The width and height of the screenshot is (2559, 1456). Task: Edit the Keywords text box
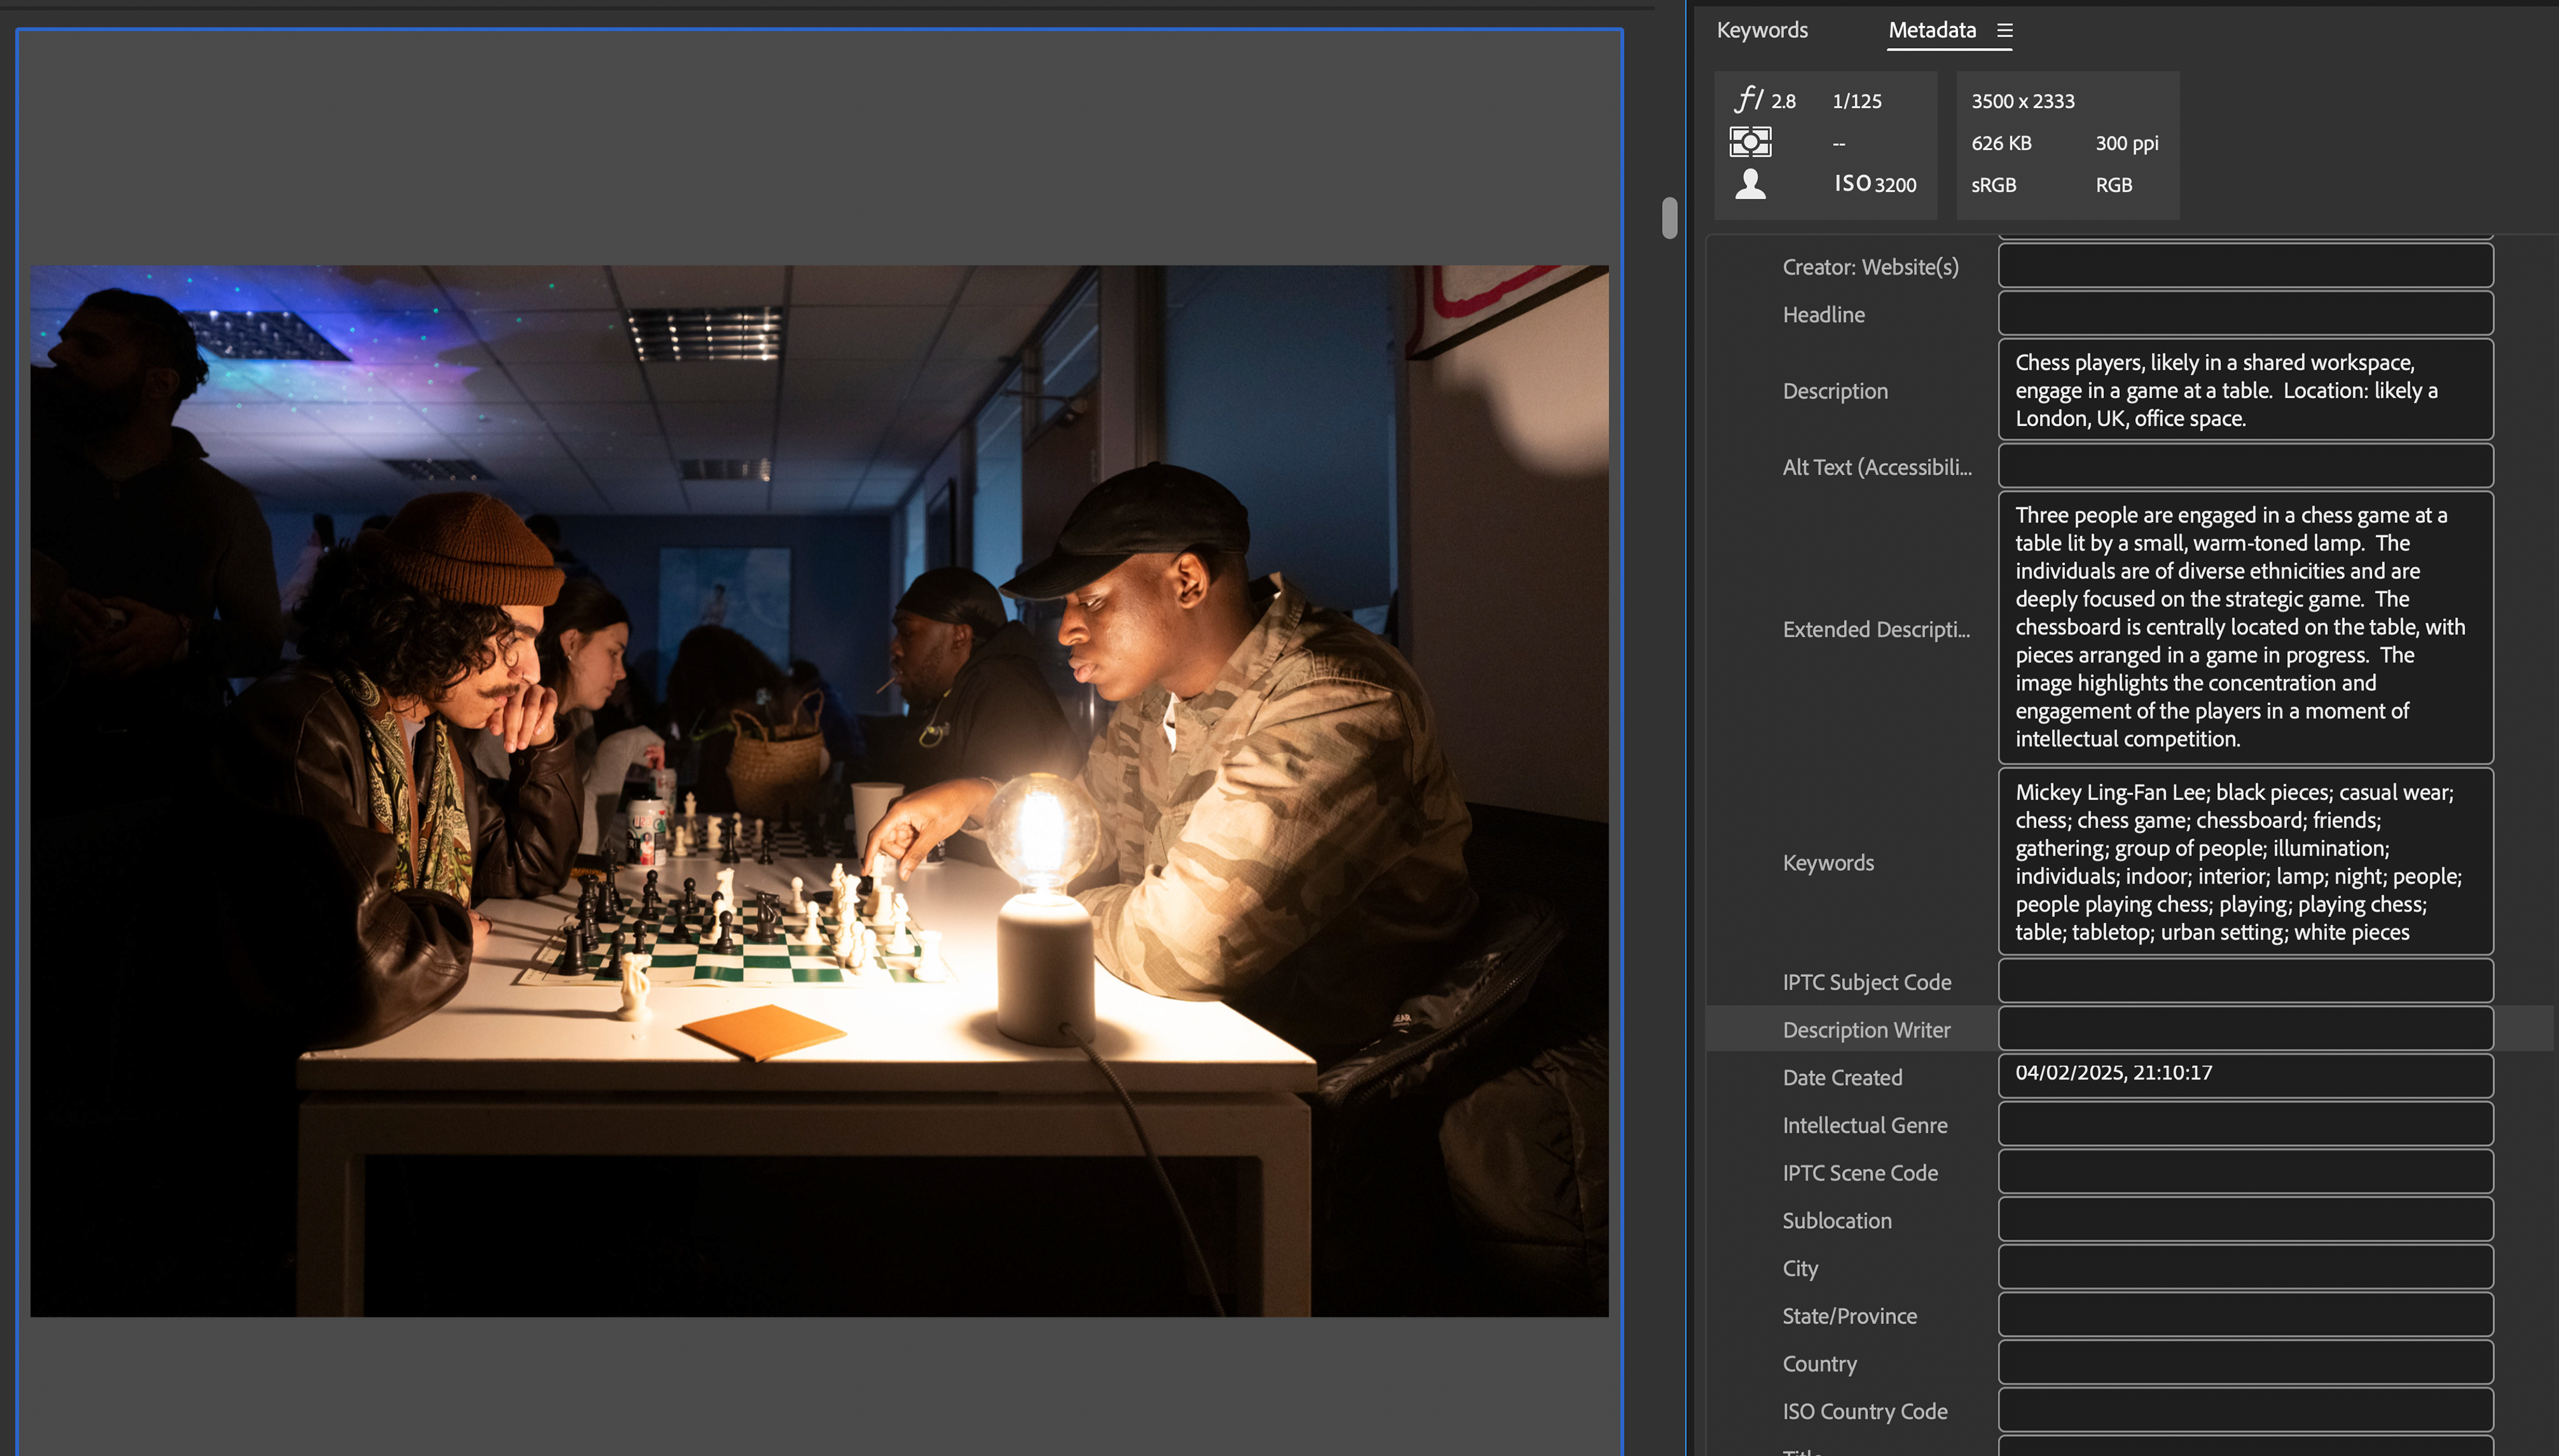[x=2245, y=862]
